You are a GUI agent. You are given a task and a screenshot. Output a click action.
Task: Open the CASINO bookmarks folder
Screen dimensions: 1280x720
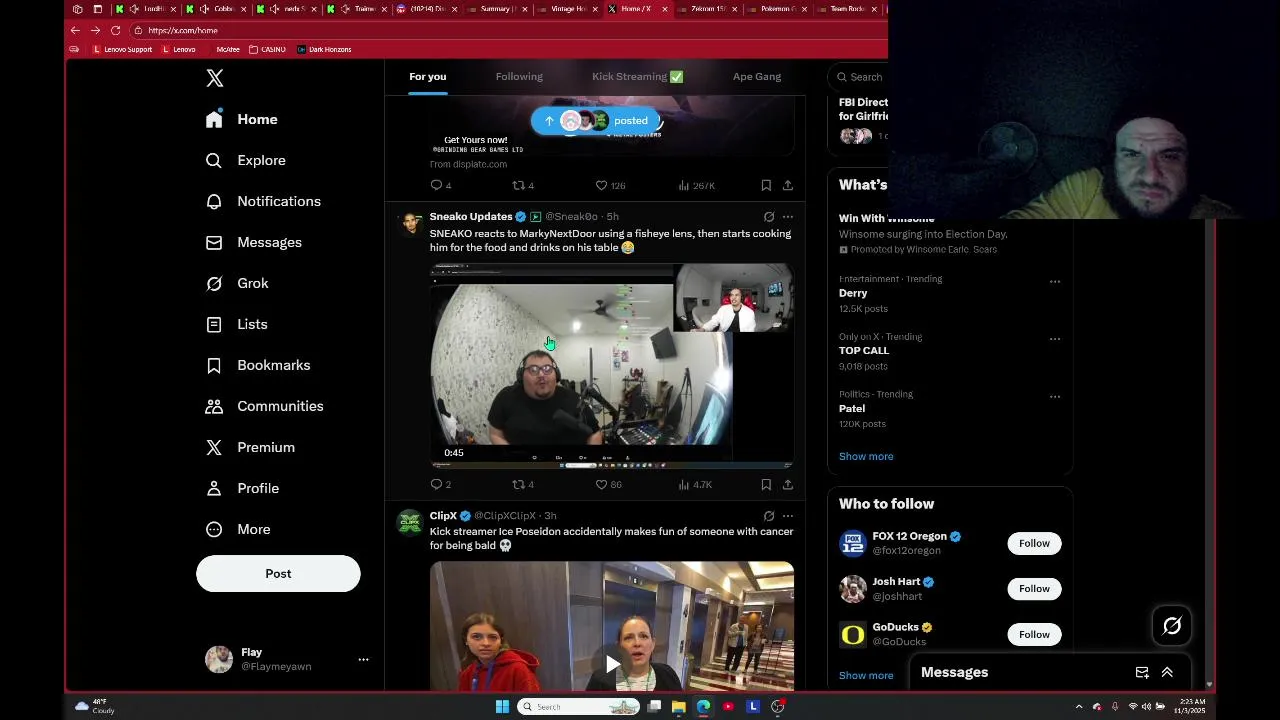pyautogui.click(x=267, y=49)
